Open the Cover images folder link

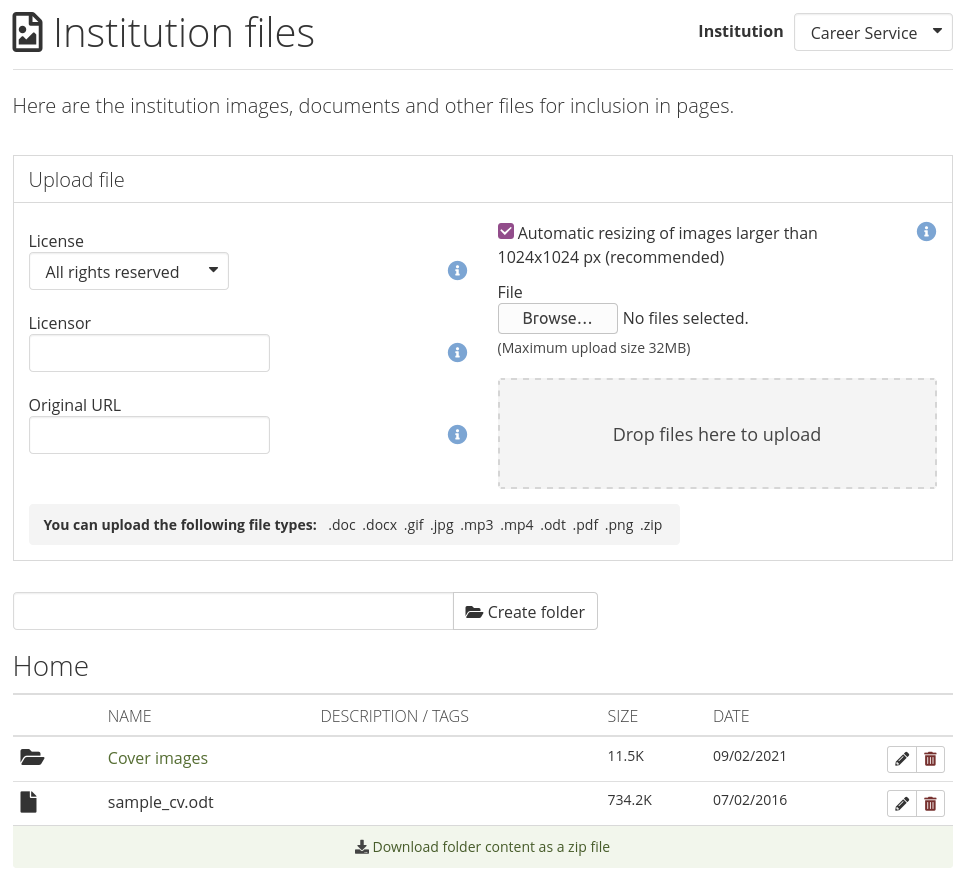pos(158,758)
